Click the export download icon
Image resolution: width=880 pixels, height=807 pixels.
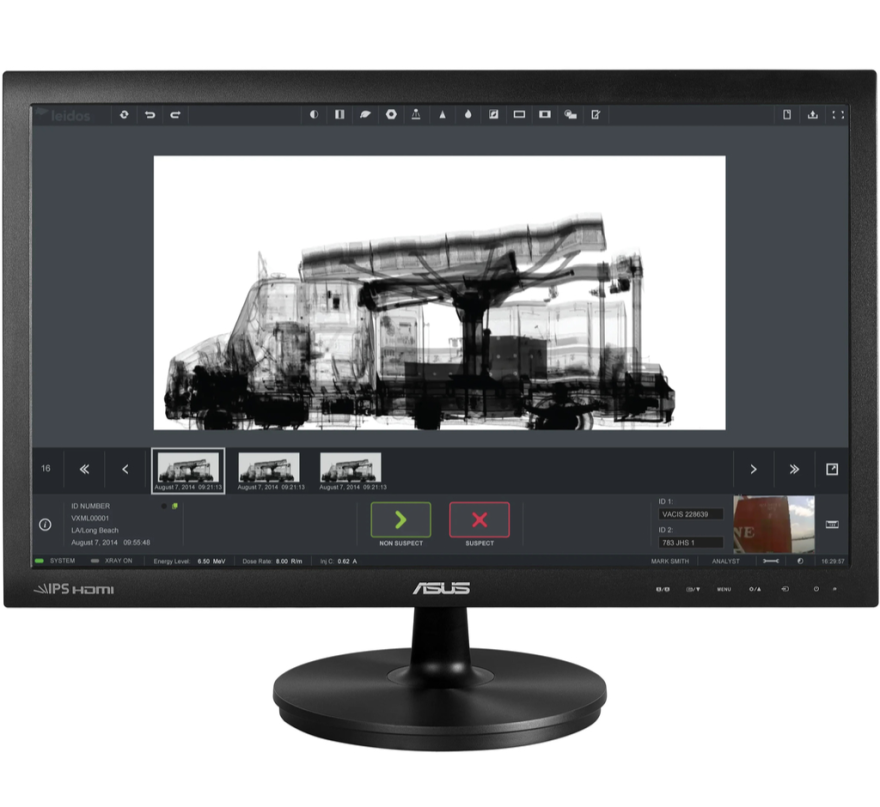tap(812, 115)
